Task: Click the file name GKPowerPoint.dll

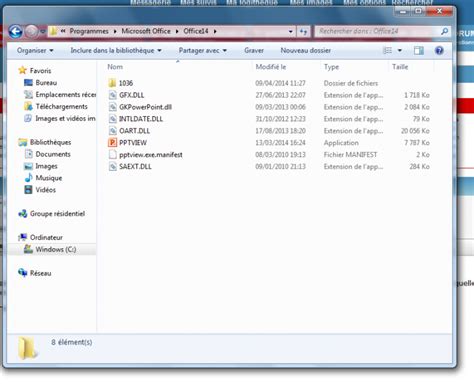Action: coord(145,107)
